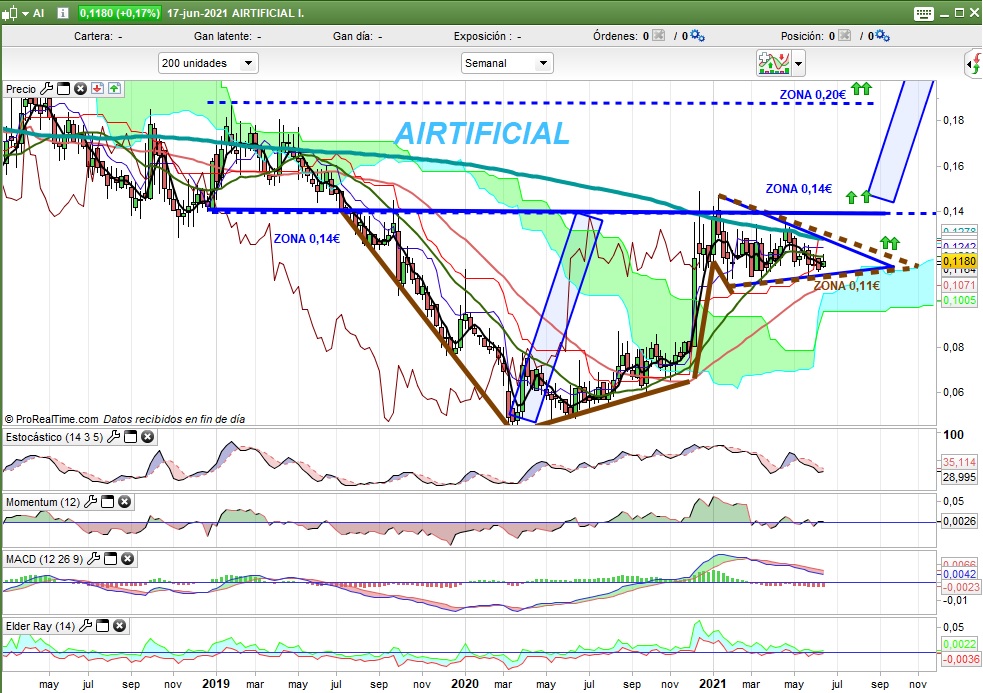This screenshot has height=693, width=983.
Task: Click the Gan día field
Action: coord(357,36)
